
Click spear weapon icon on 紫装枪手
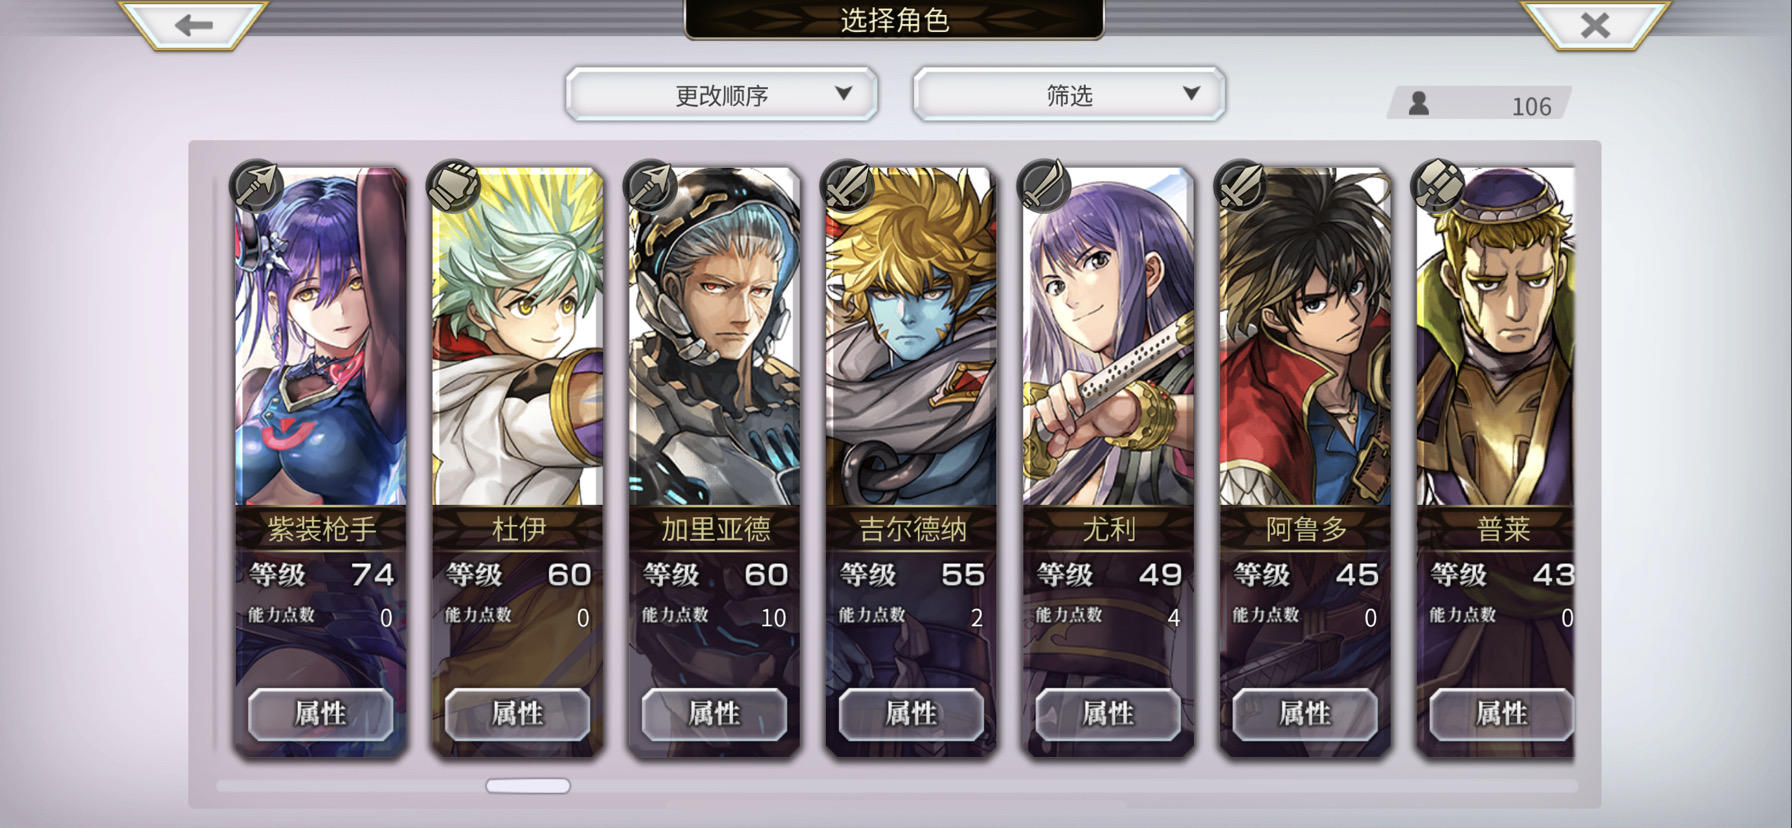(x=257, y=186)
